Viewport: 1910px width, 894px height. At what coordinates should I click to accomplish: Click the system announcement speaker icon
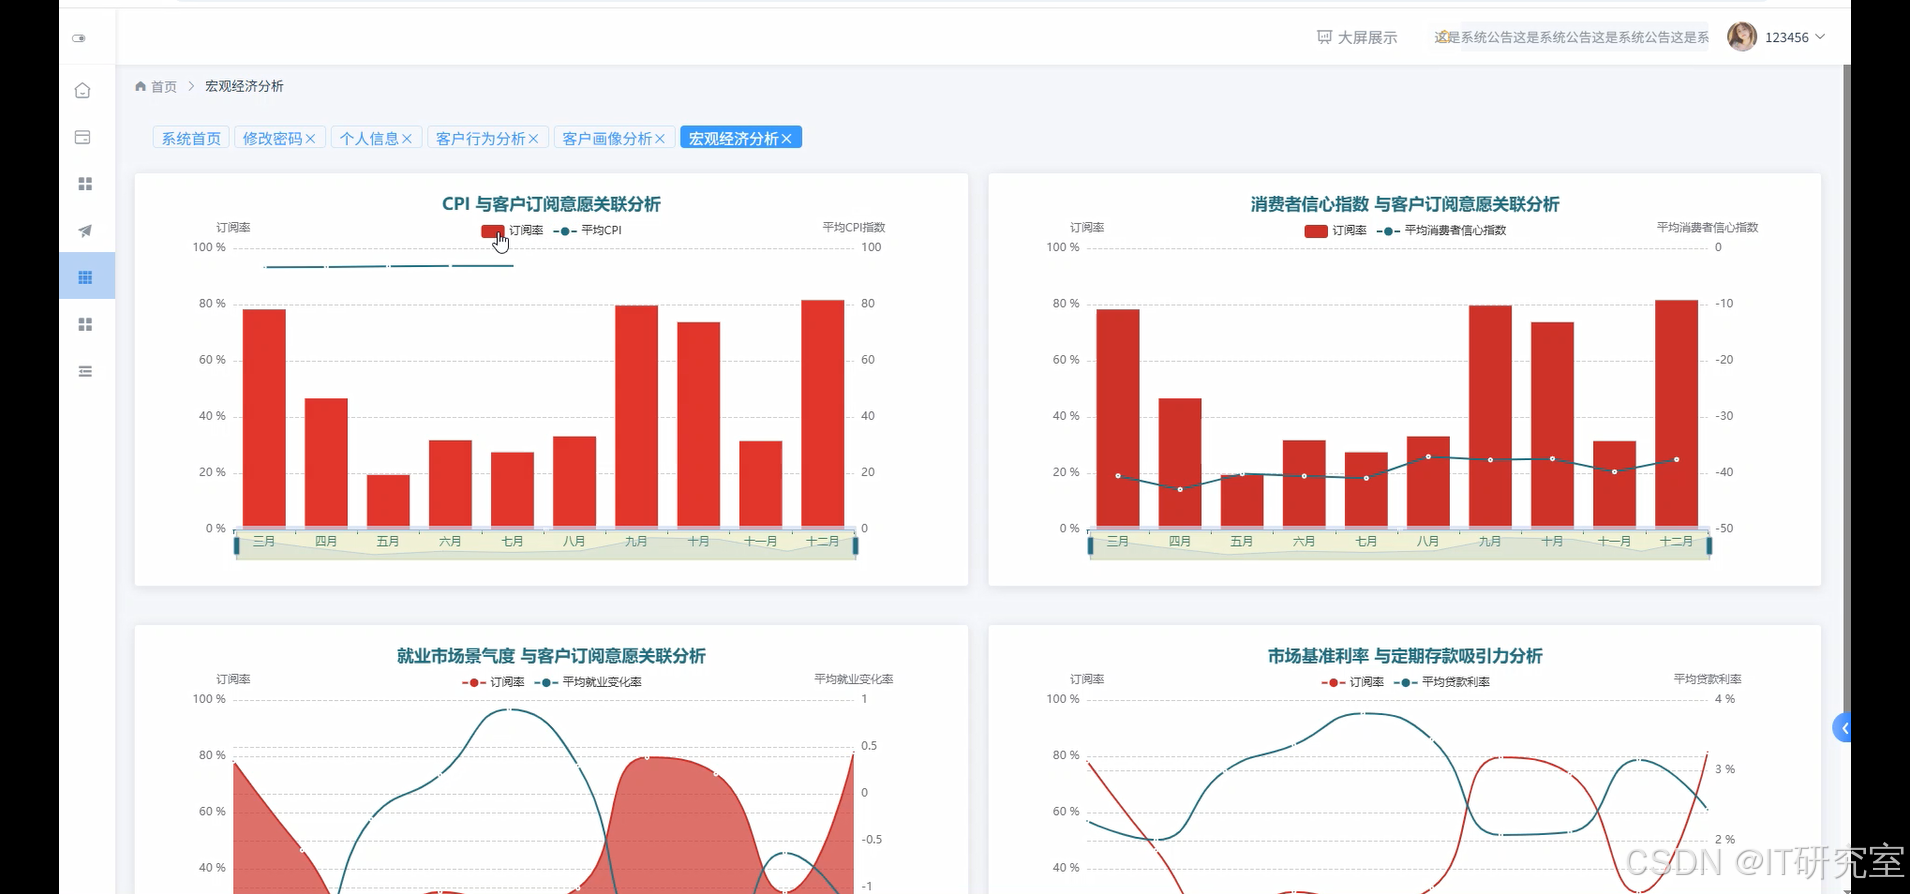pos(1443,37)
